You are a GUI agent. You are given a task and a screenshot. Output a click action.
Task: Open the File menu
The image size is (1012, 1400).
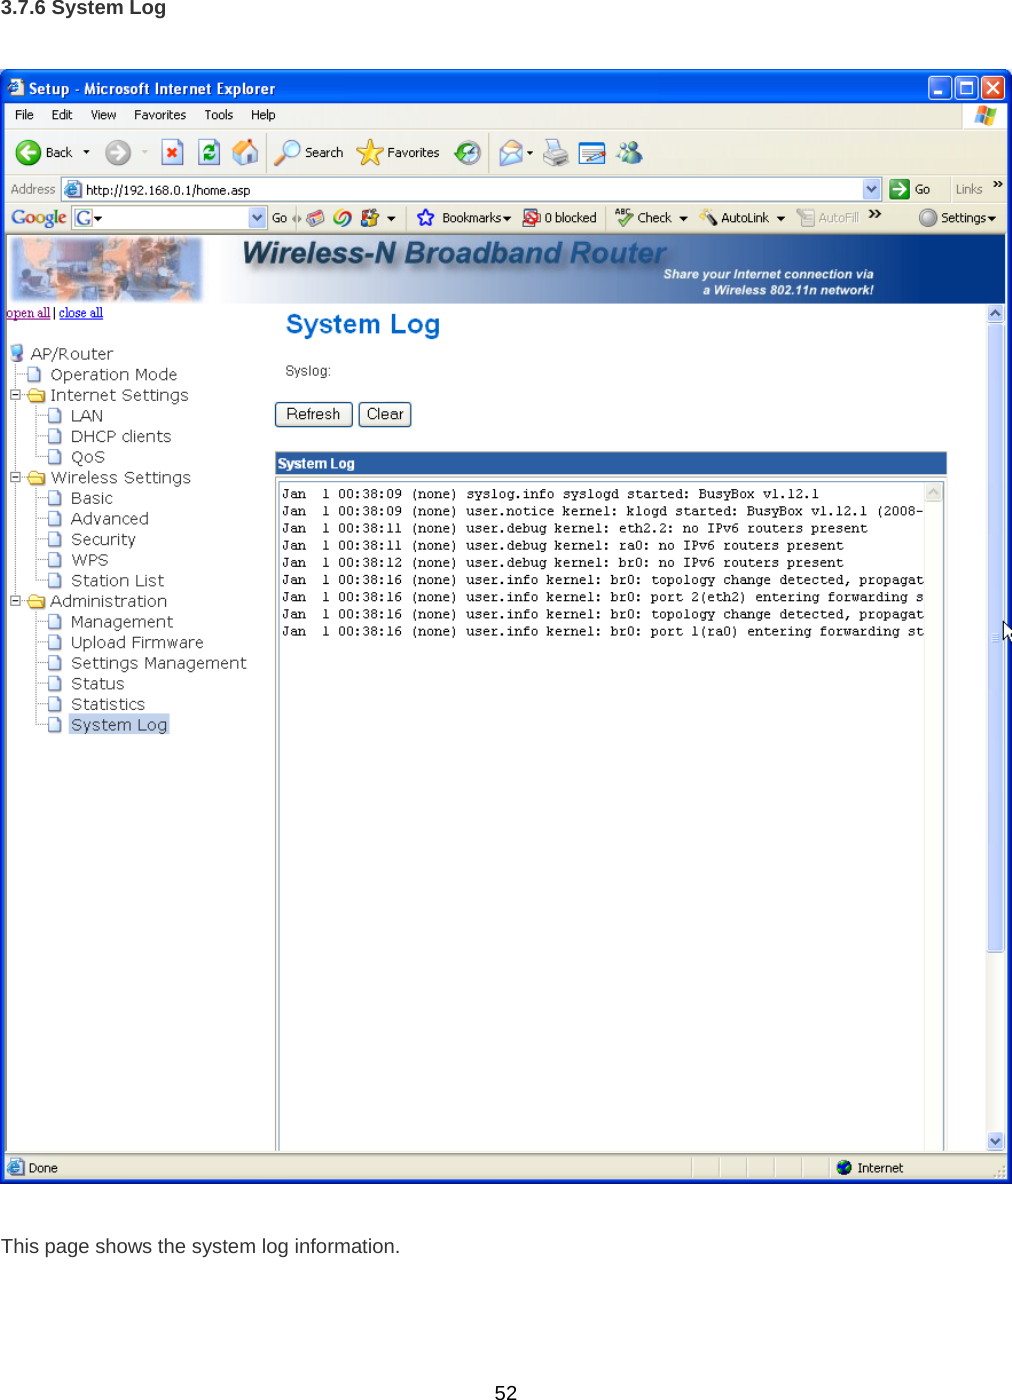pos(23,115)
